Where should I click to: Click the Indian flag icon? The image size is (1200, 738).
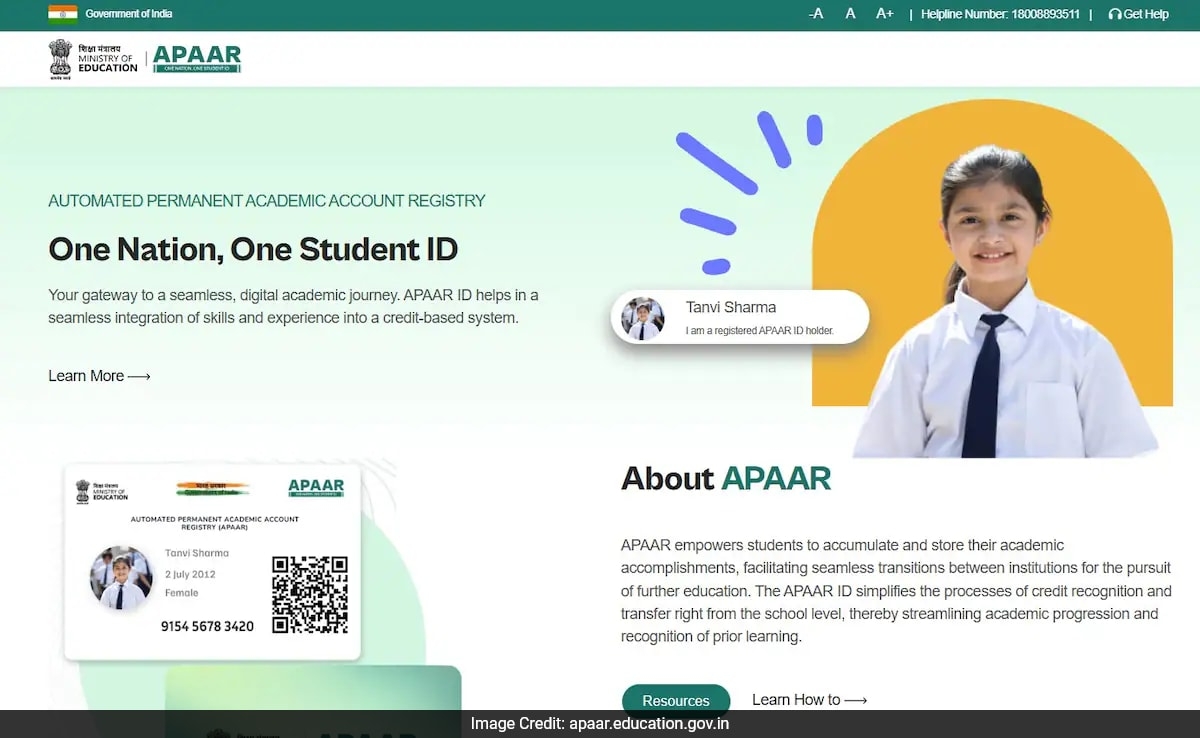[62, 14]
